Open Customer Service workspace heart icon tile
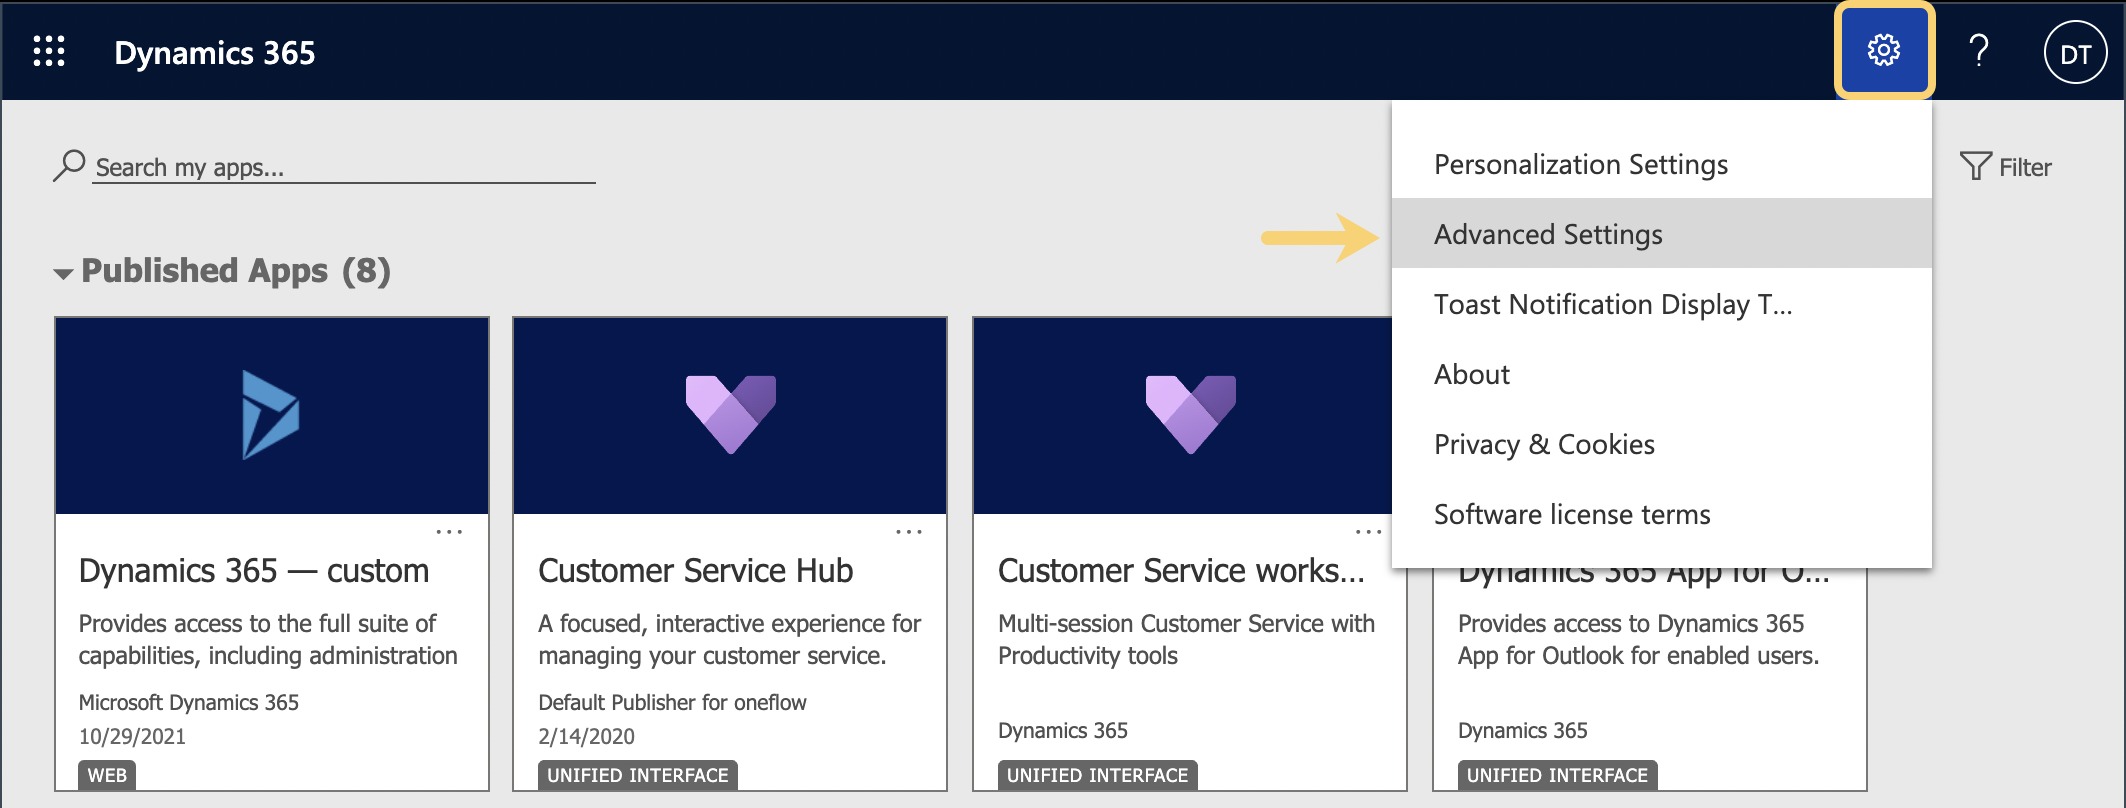The height and width of the screenshot is (808, 2126). click(x=1190, y=415)
